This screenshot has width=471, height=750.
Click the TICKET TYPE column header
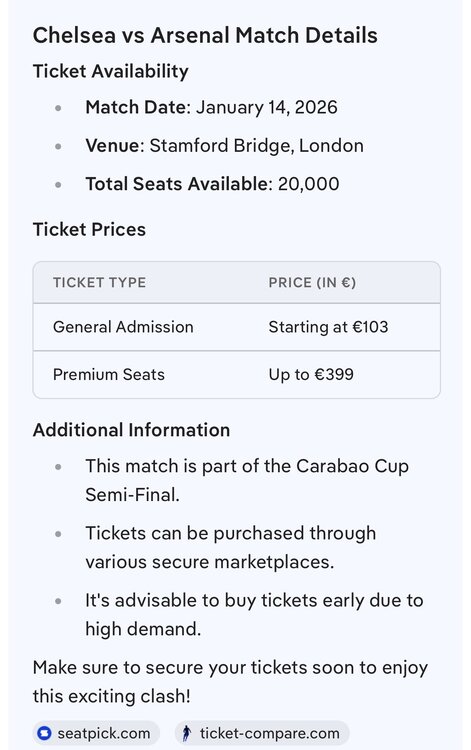99,282
